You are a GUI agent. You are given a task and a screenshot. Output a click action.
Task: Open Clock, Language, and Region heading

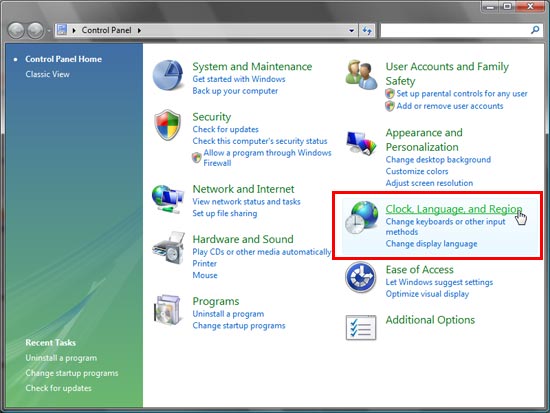tap(454, 209)
